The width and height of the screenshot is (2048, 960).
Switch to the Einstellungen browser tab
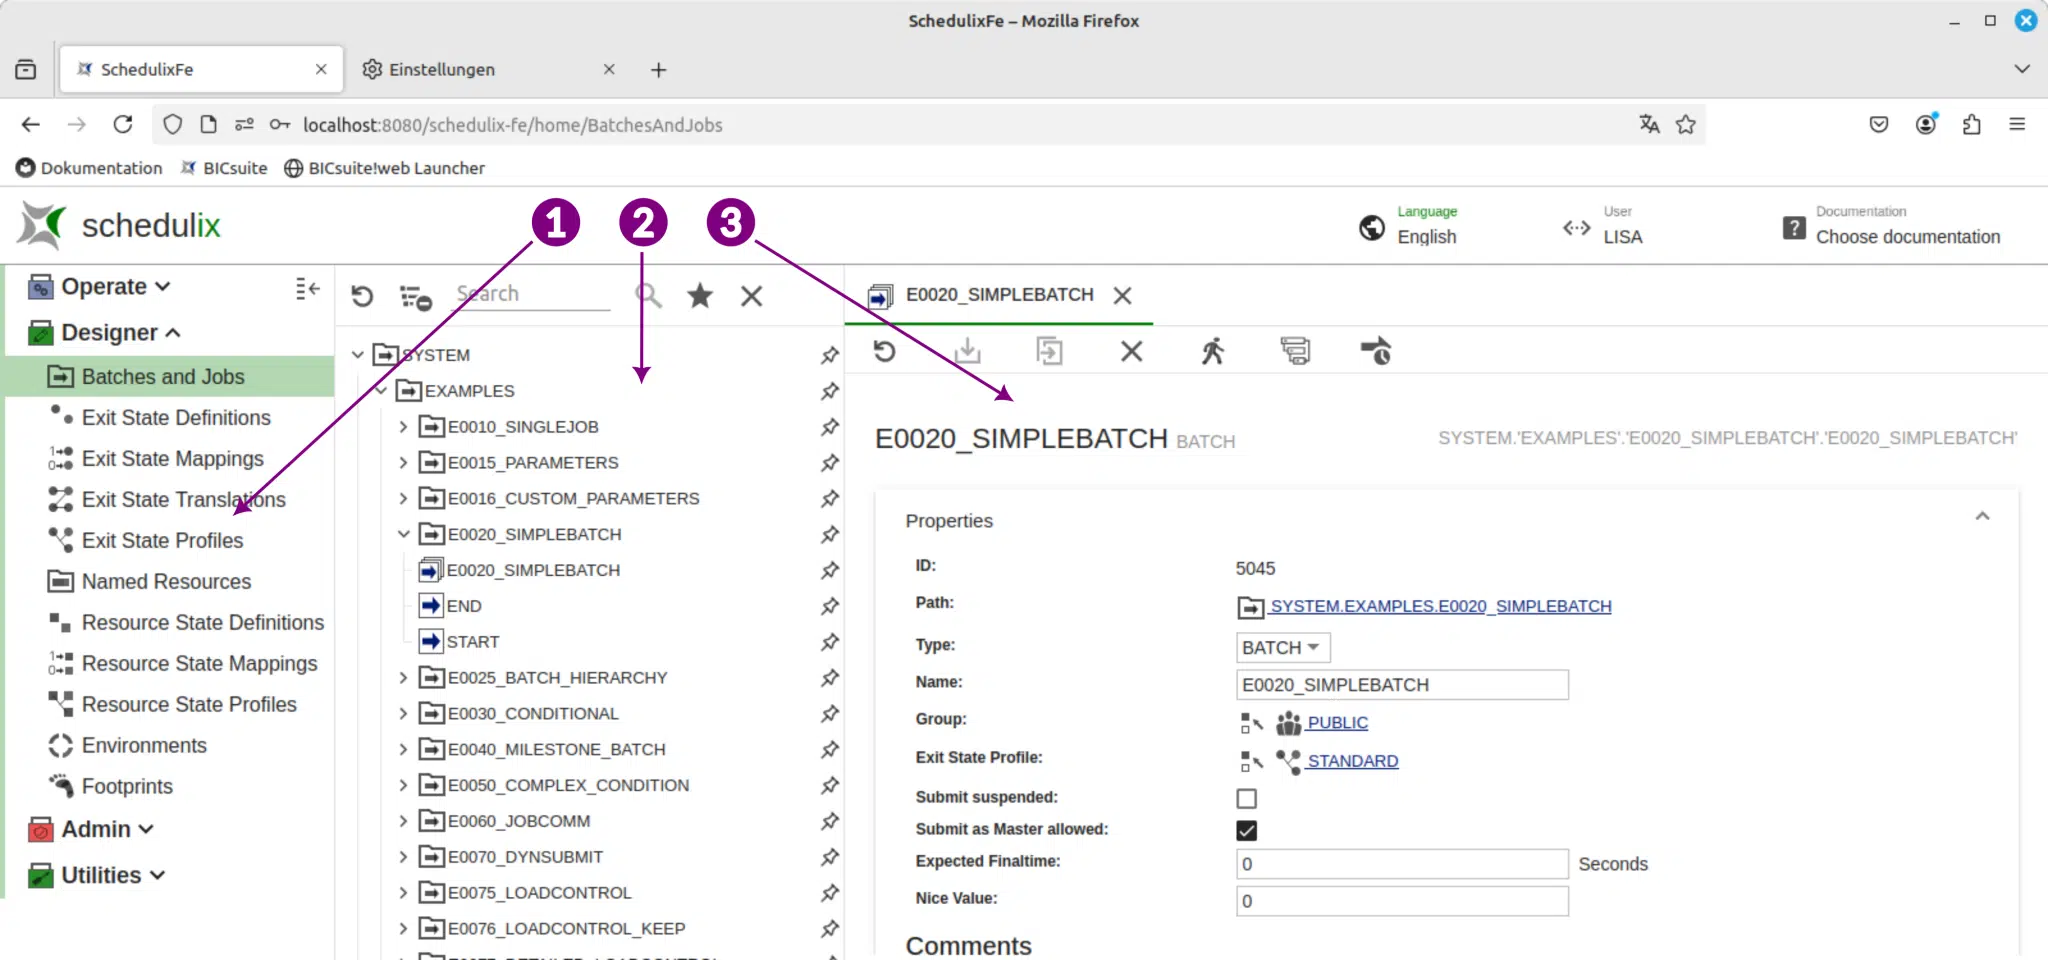[441, 69]
